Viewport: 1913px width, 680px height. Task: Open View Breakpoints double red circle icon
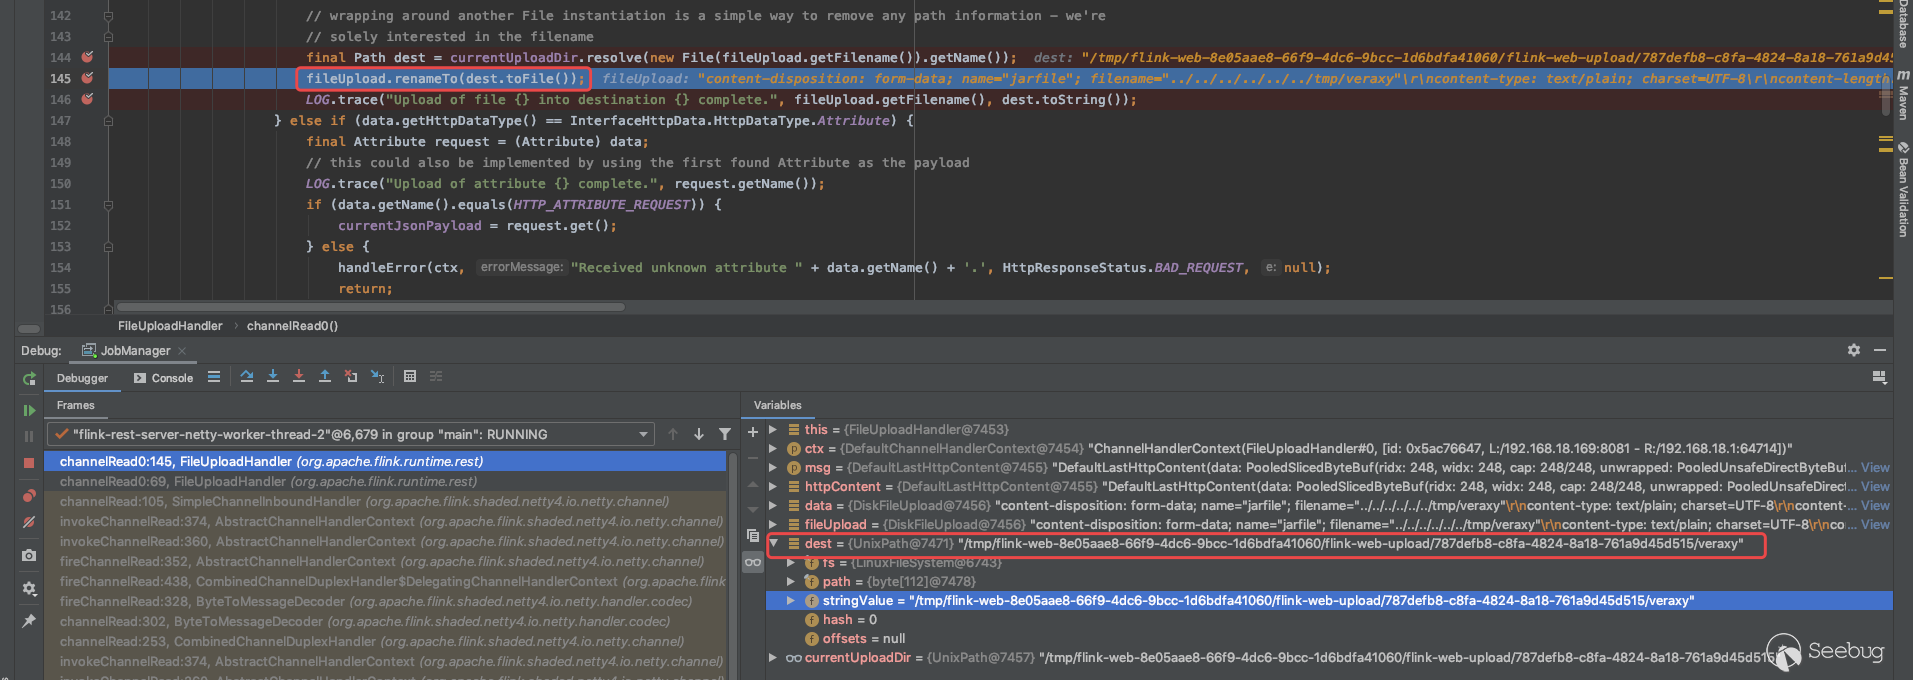pos(29,496)
